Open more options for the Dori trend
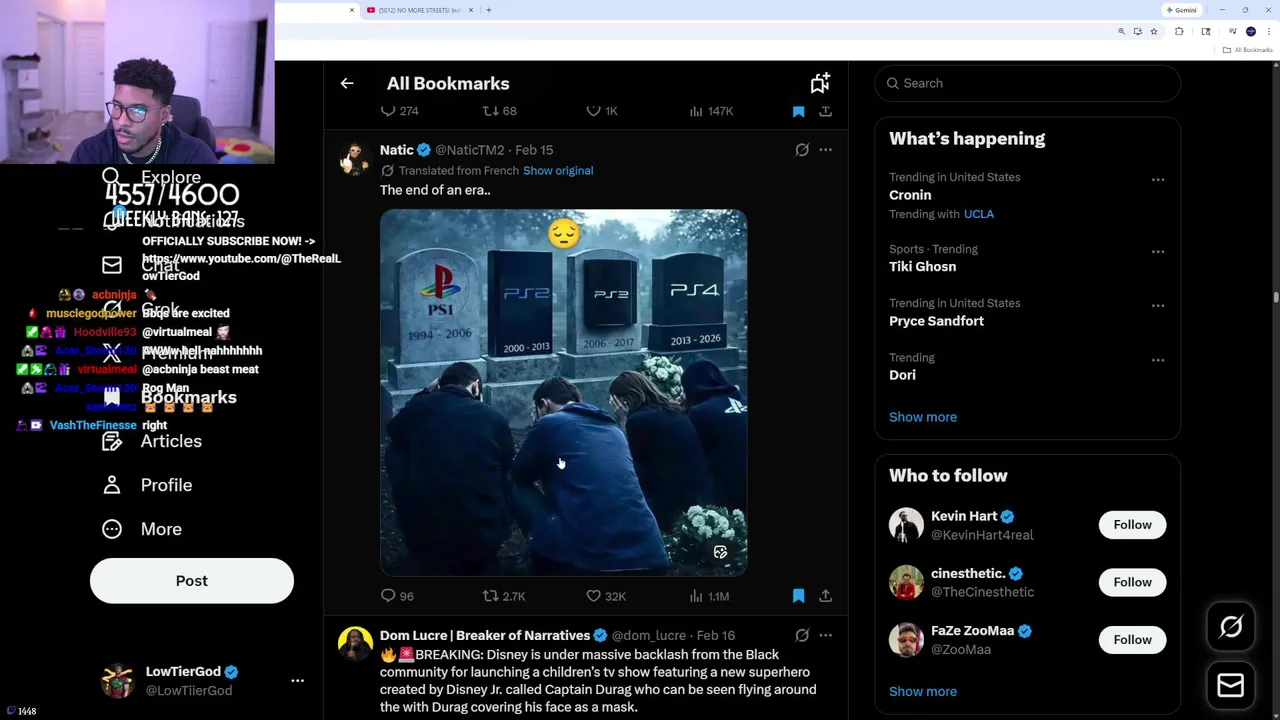 pos(1158,360)
